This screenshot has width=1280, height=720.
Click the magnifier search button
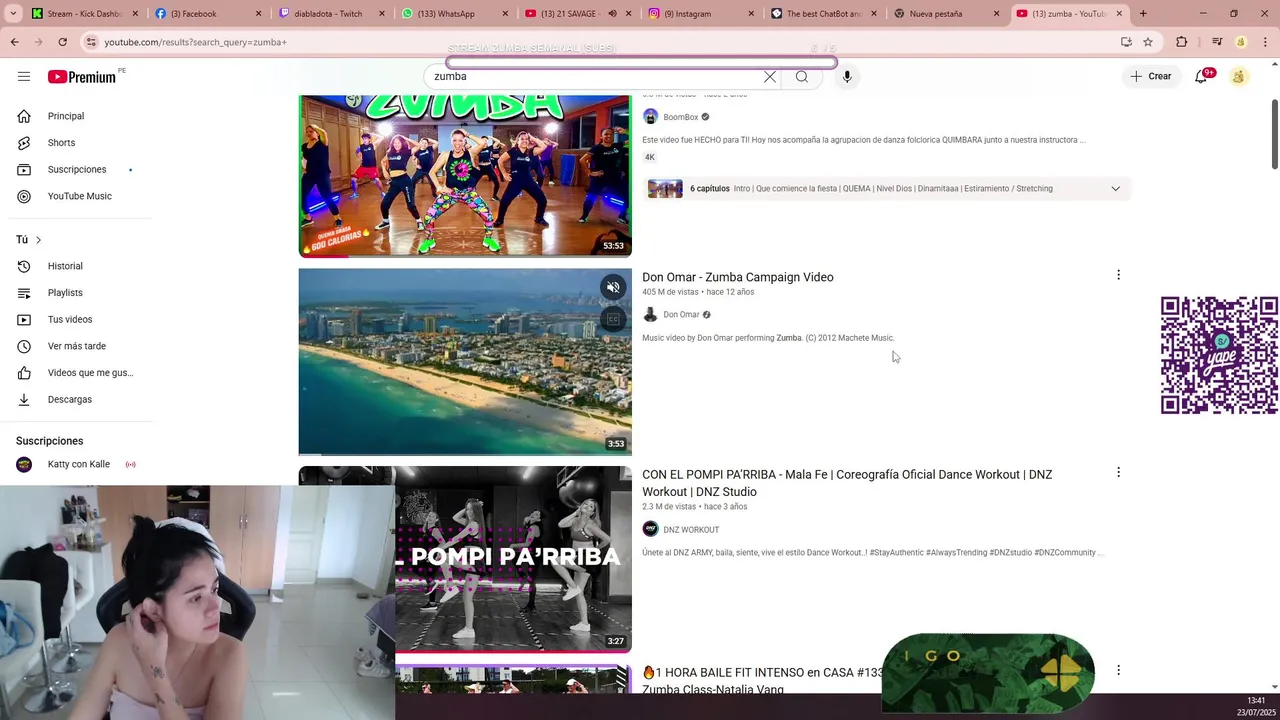point(802,77)
